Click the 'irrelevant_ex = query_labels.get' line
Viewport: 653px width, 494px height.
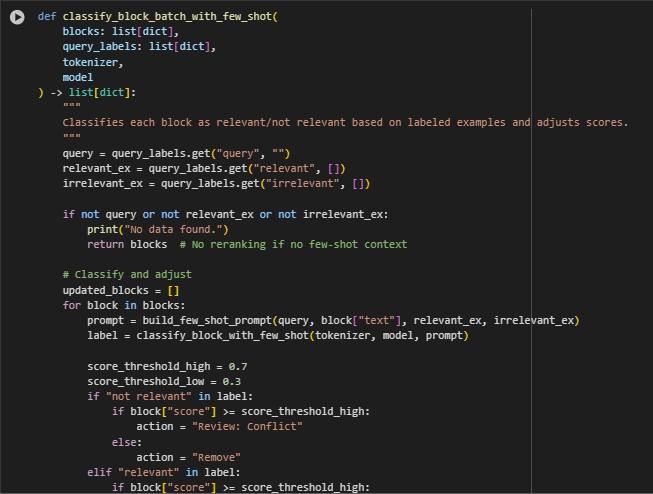(x=216, y=184)
